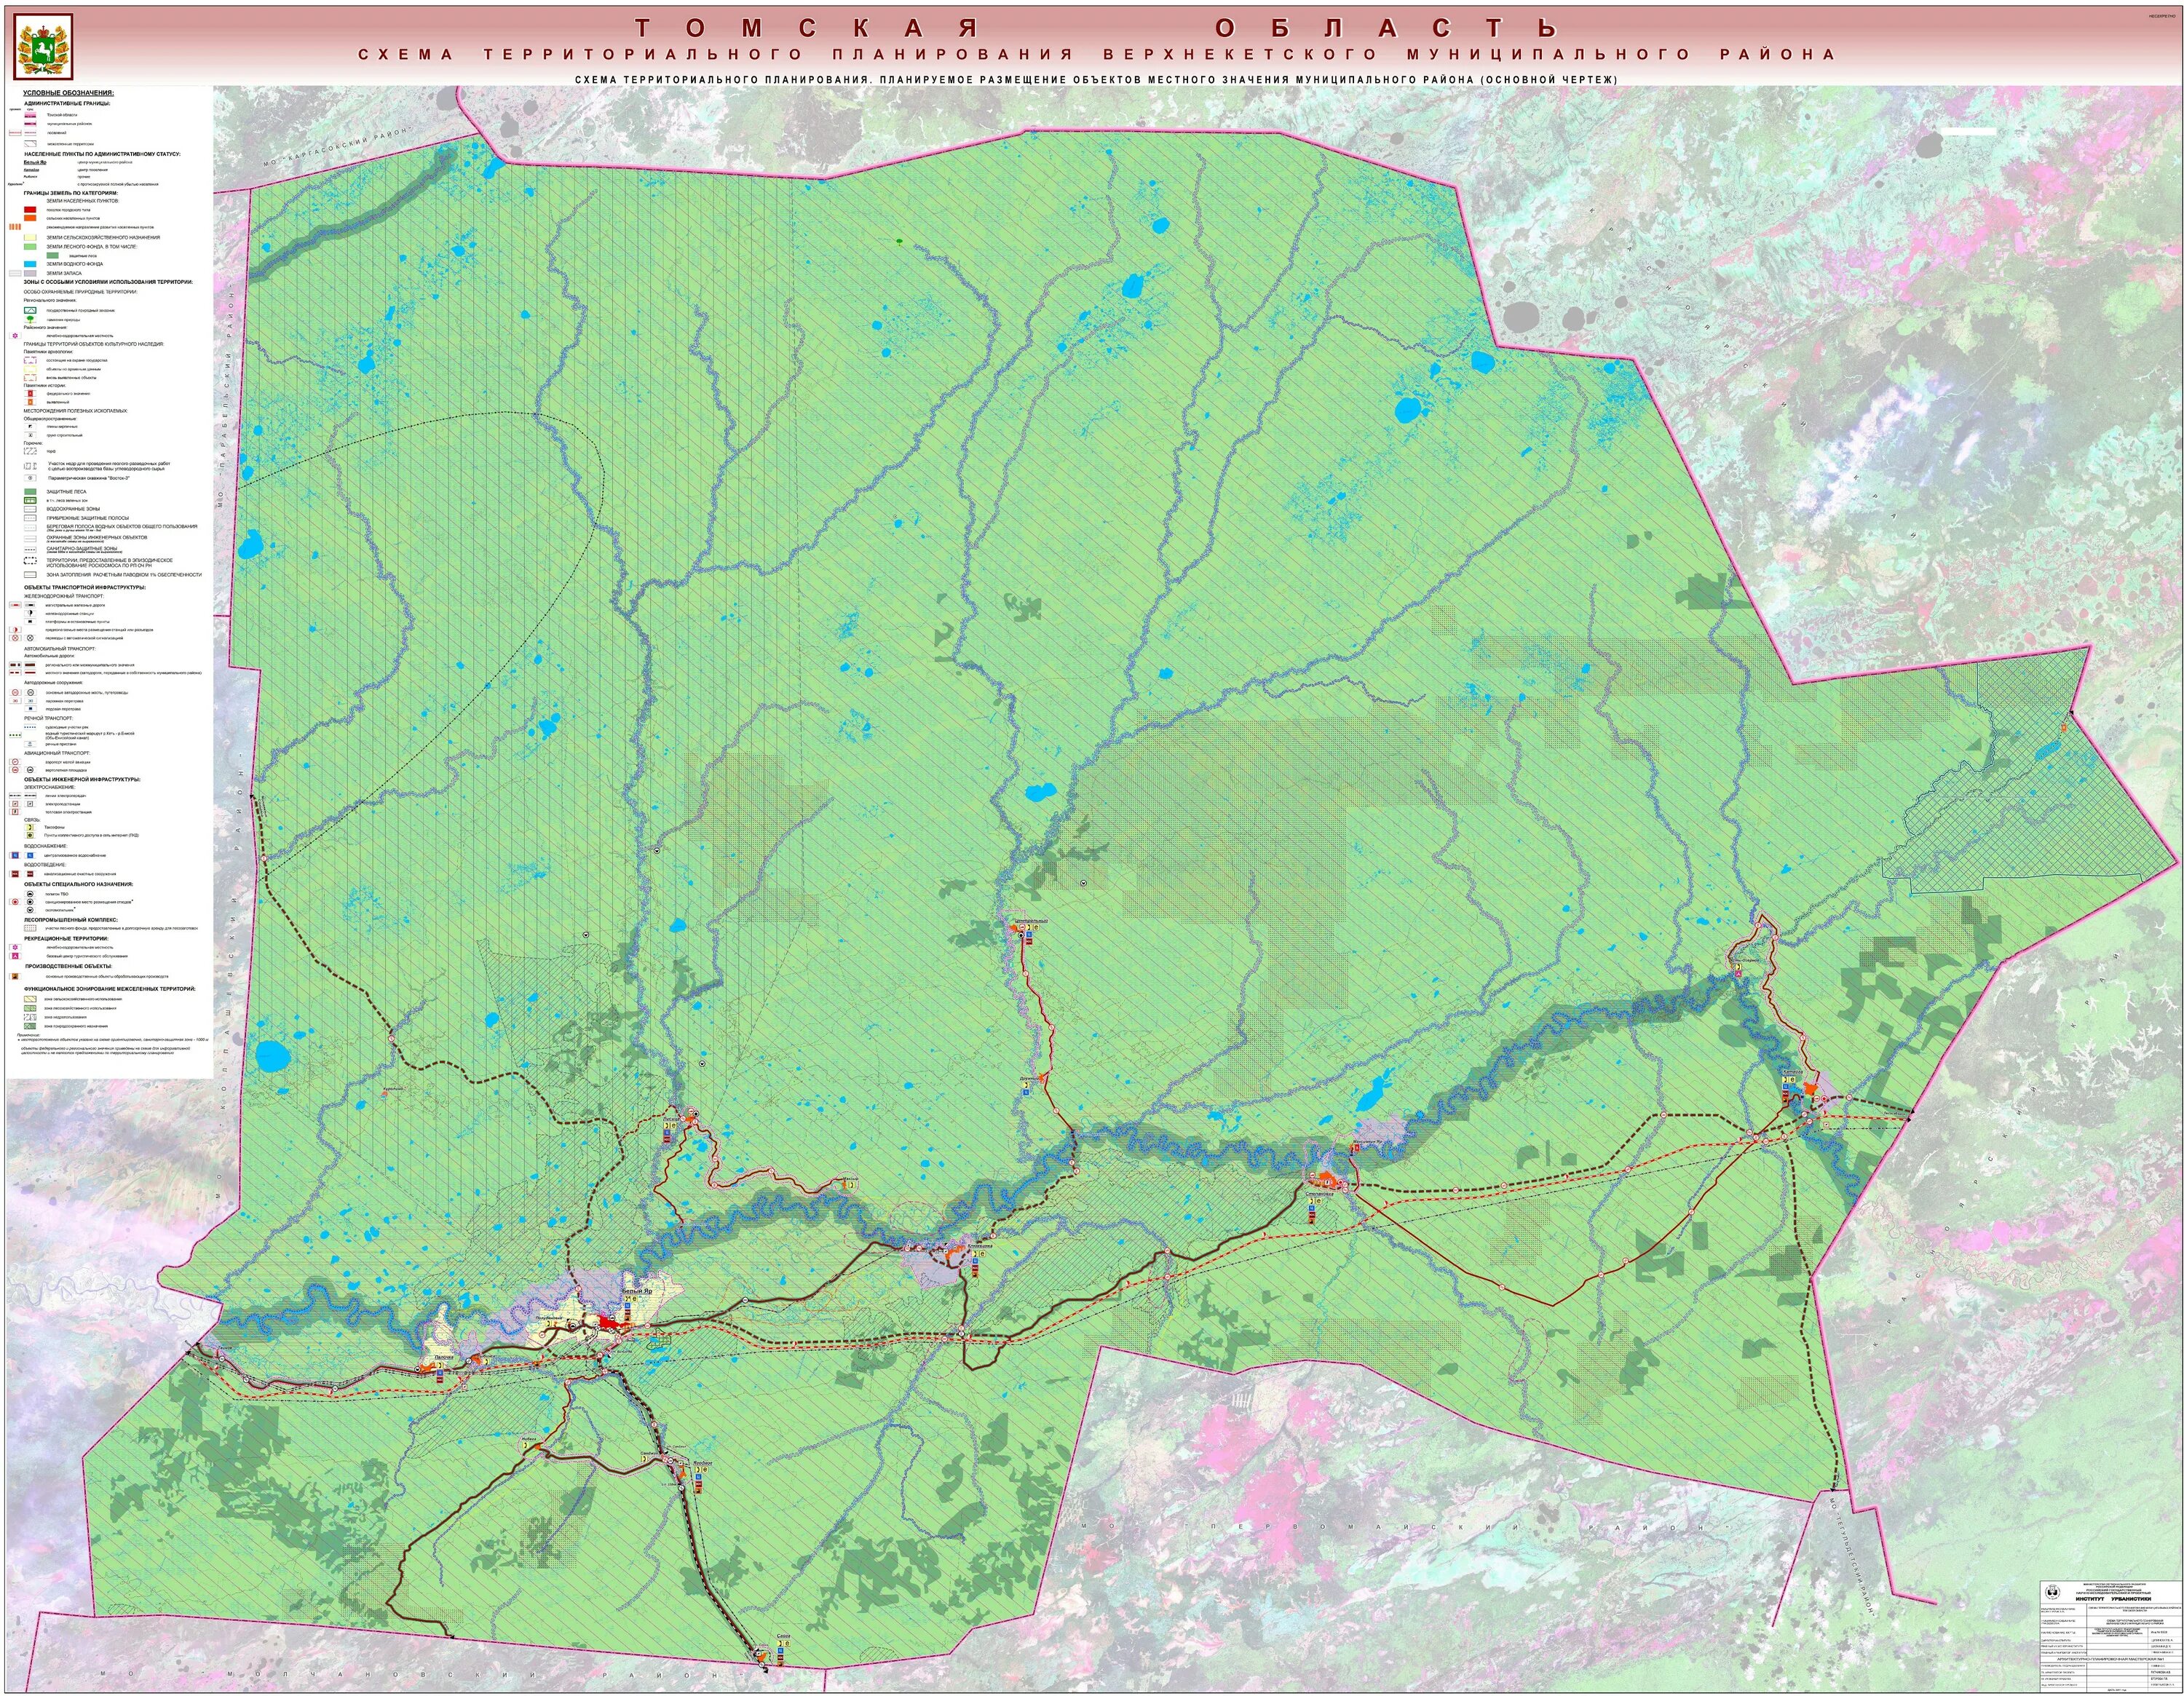Click the blue centralized water supply legend icon

[30, 856]
